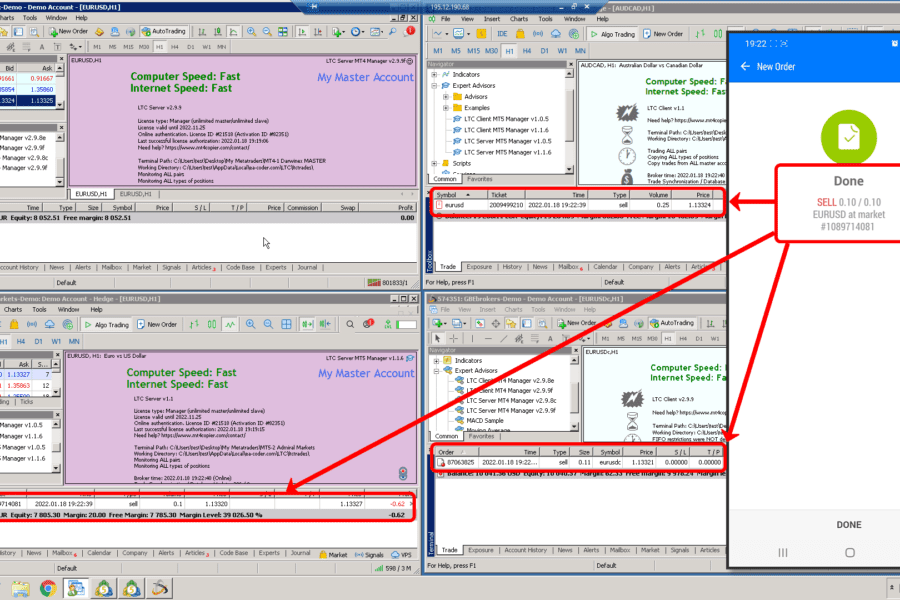Open Account History tab in GBEbrokers window
900x600 pixels.
[x=526, y=550]
